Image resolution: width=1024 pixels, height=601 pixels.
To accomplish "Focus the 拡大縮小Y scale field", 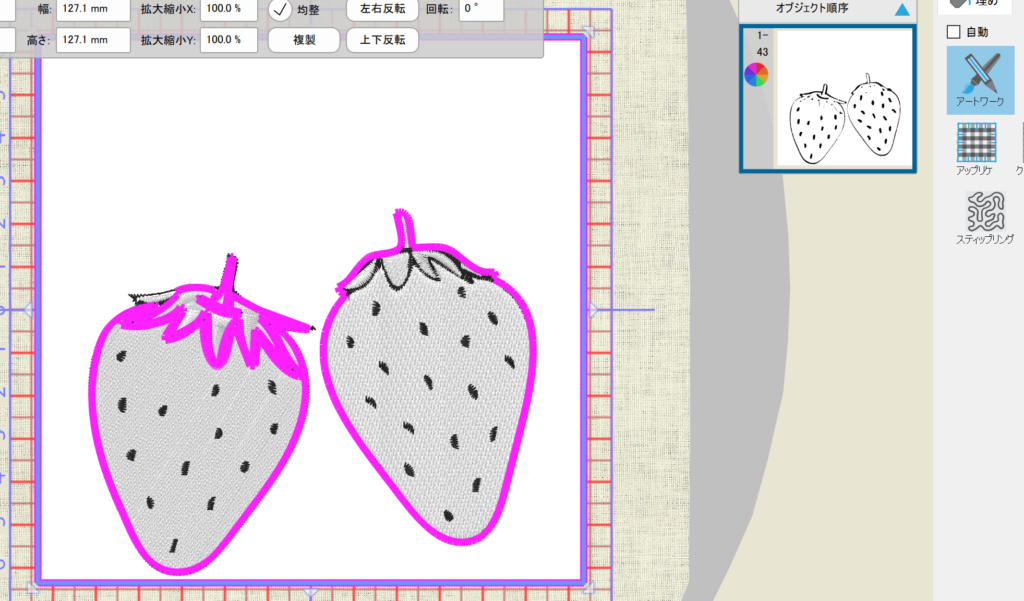I will (228, 41).
